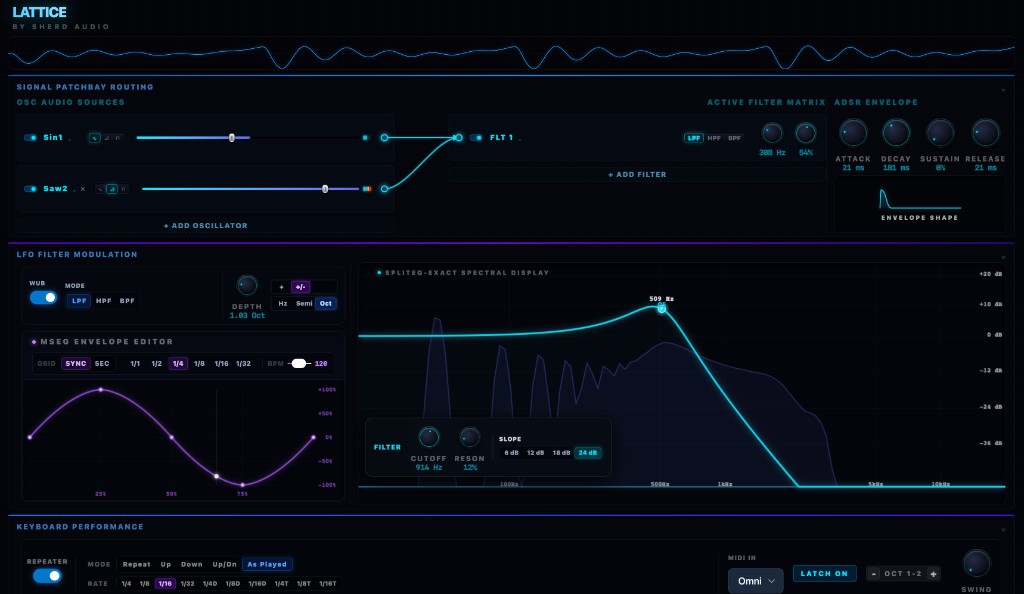Click the Decay knob
The height and width of the screenshot is (594, 1024).
click(x=896, y=133)
